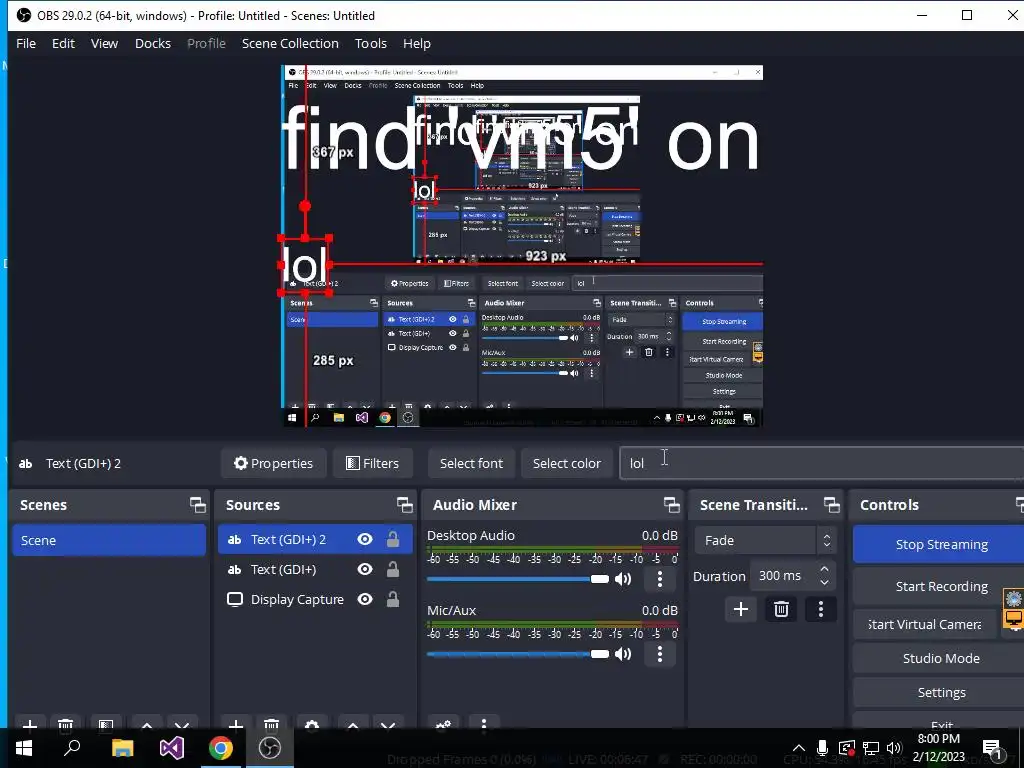Open Windows Start menu
This screenshot has height=768, width=1024.
[24, 748]
